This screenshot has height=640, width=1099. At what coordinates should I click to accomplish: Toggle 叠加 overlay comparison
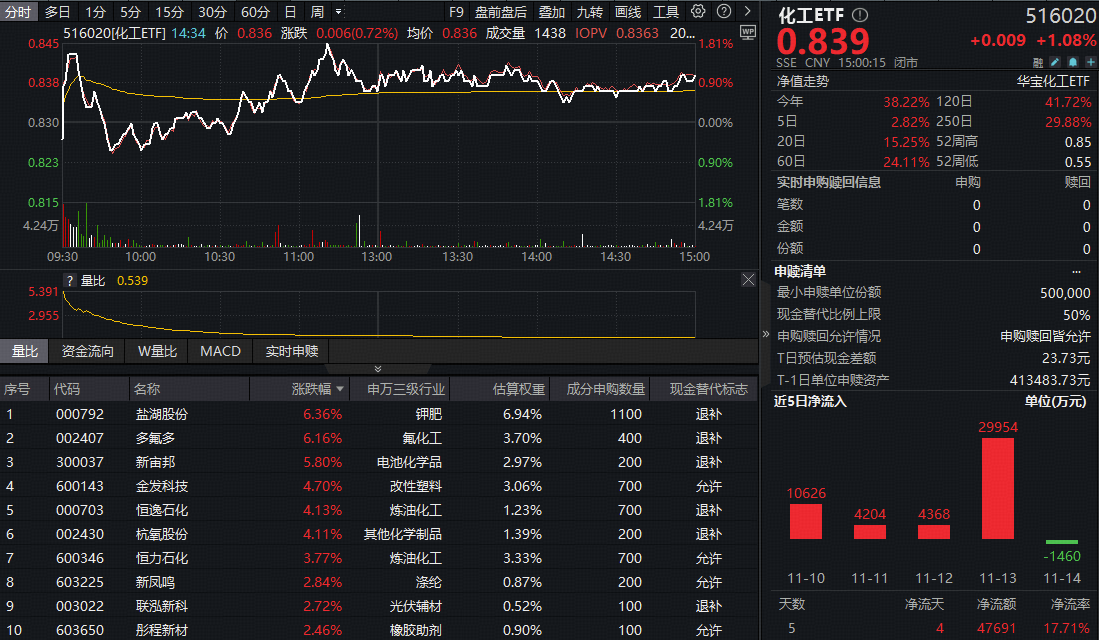pyautogui.click(x=551, y=12)
